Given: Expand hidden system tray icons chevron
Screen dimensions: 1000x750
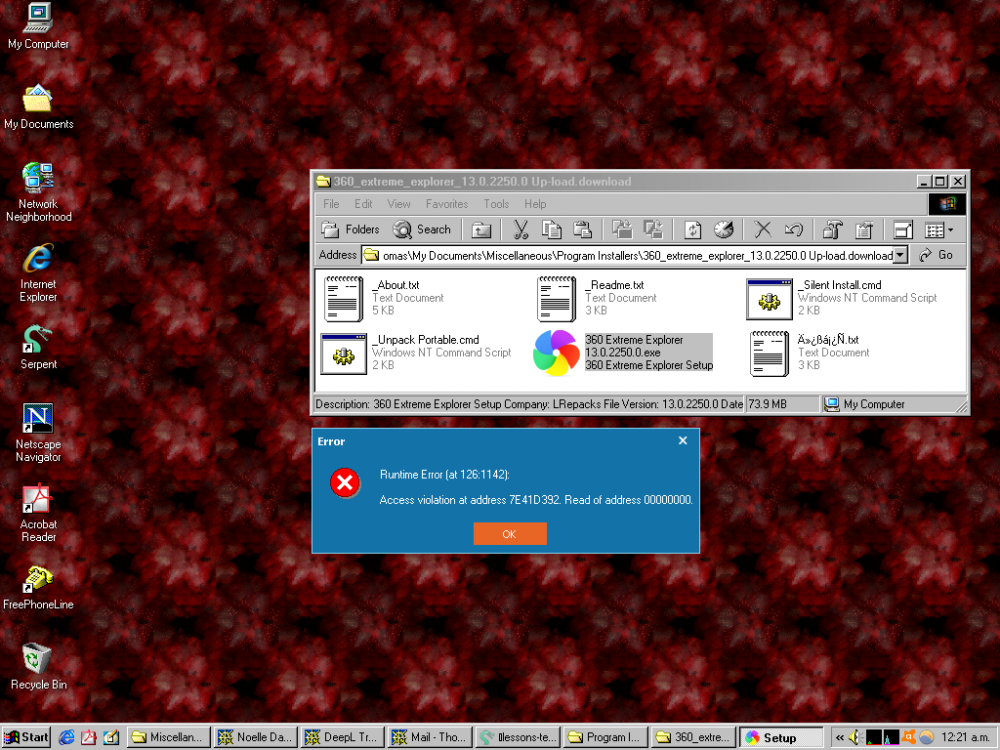Looking at the screenshot, I should [840, 738].
